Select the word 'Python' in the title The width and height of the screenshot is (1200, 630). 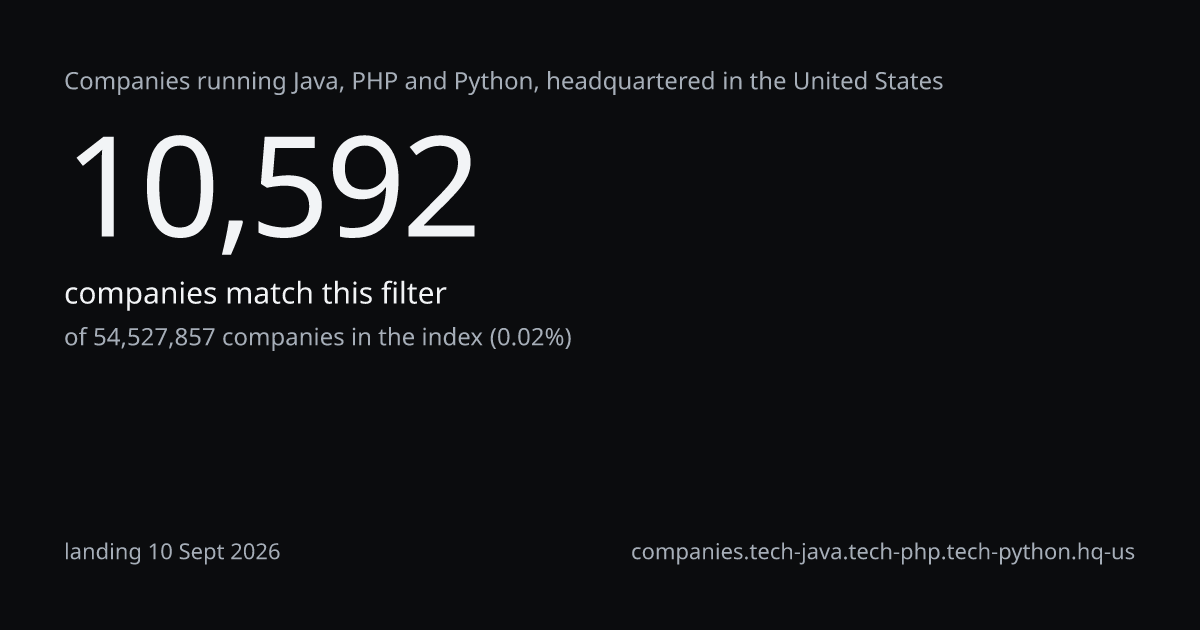tap(493, 82)
